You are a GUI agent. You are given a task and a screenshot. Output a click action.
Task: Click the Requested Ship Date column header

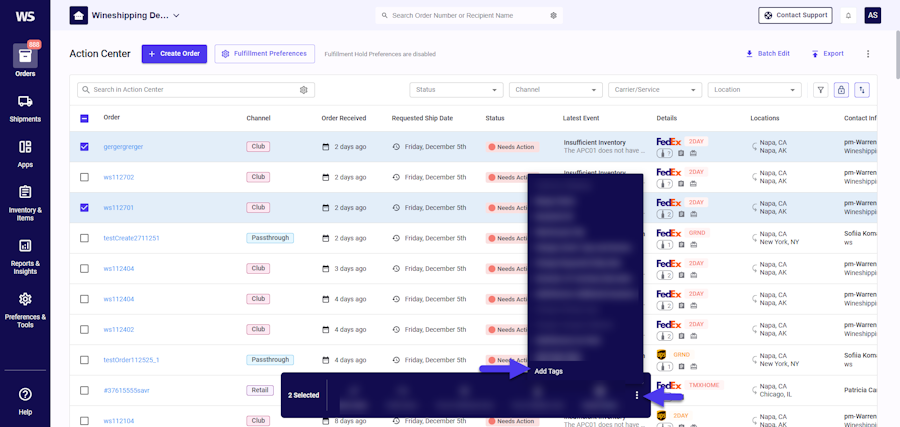tap(422, 118)
